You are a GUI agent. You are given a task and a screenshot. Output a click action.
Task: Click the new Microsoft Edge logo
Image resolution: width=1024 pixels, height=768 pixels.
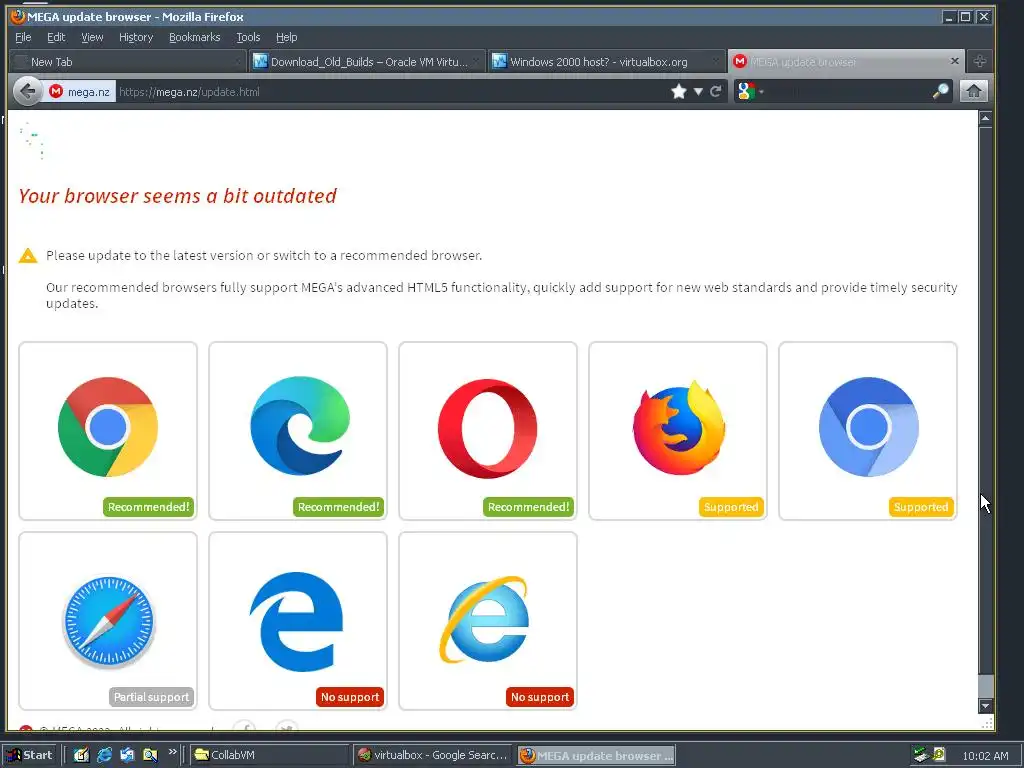tap(300, 425)
